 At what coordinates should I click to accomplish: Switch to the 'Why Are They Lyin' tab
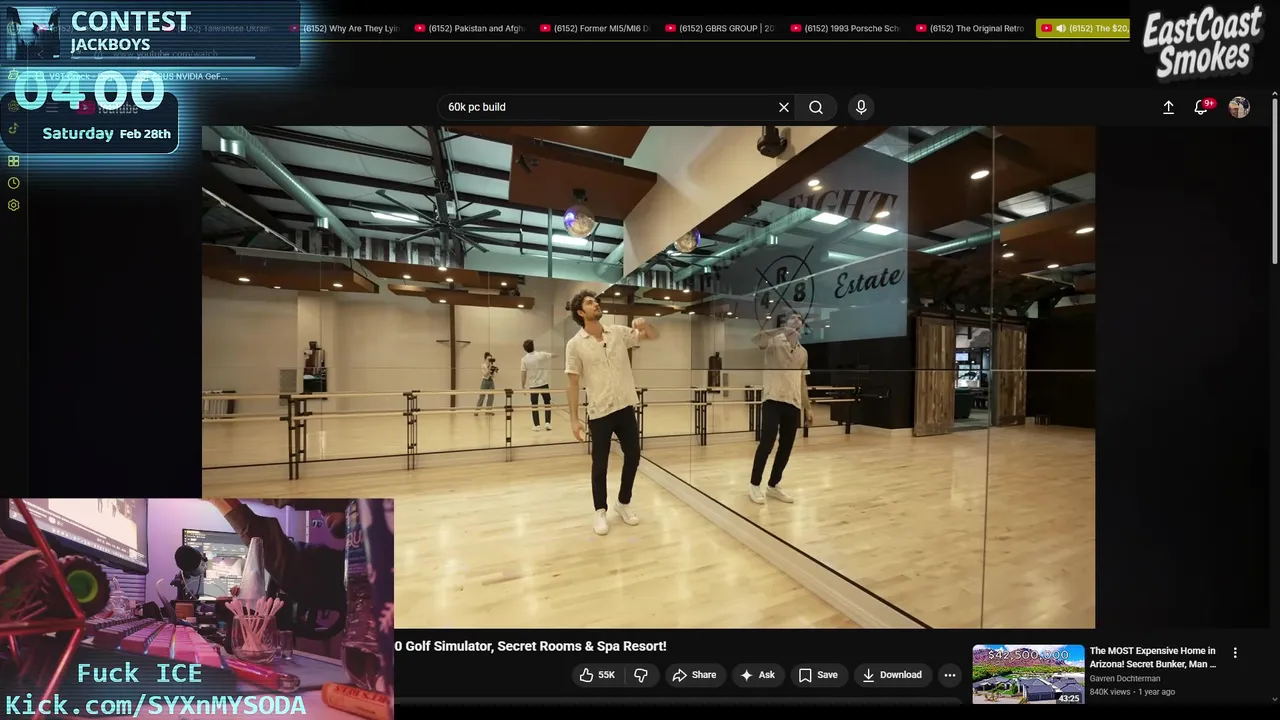[x=345, y=28]
